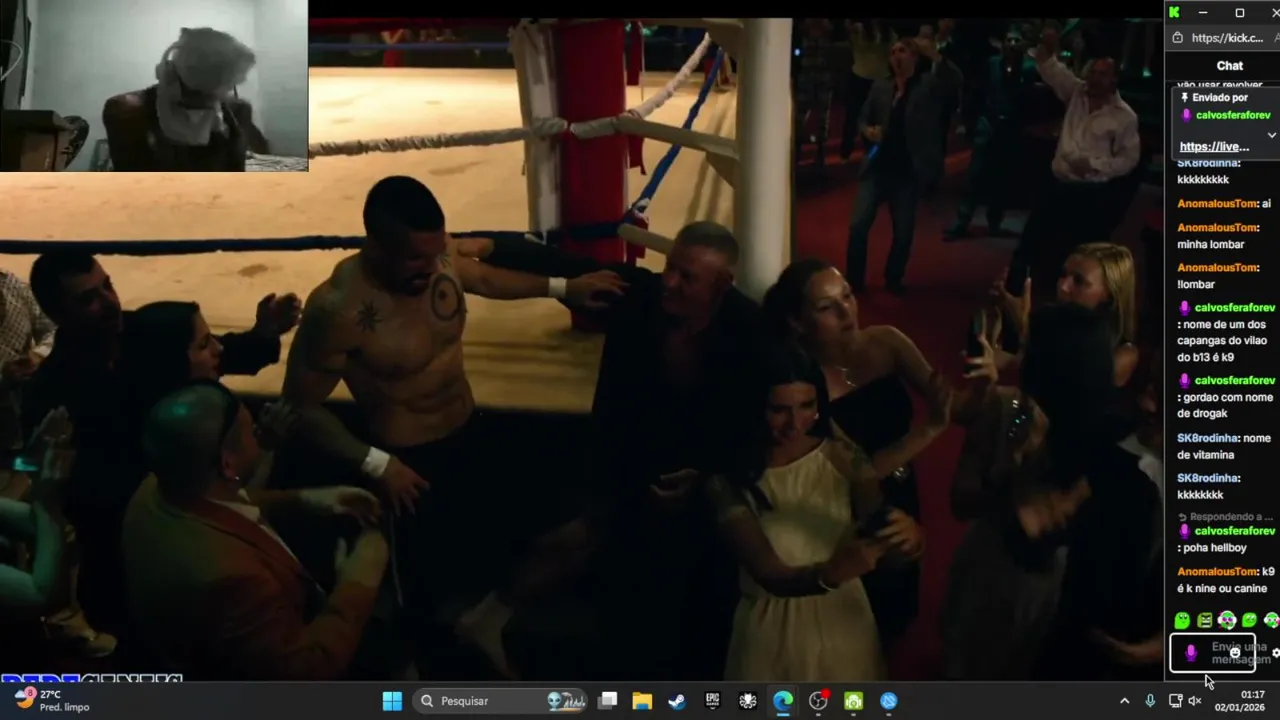The width and height of the screenshot is (1280, 720).
Task: Open chat settings gear icon
Action: coord(1275,653)
